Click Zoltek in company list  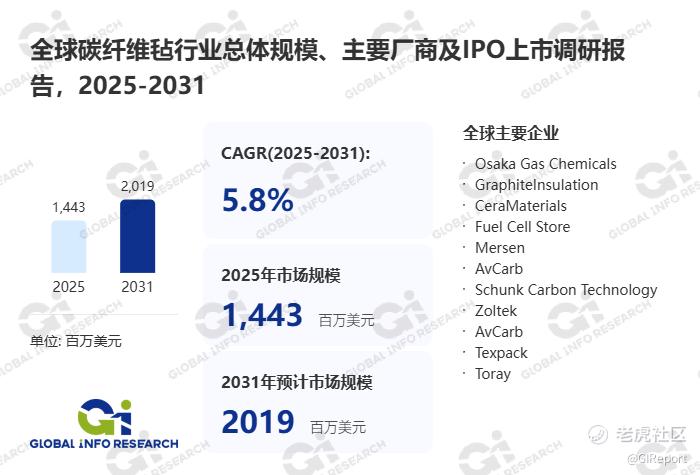[496, 310]
